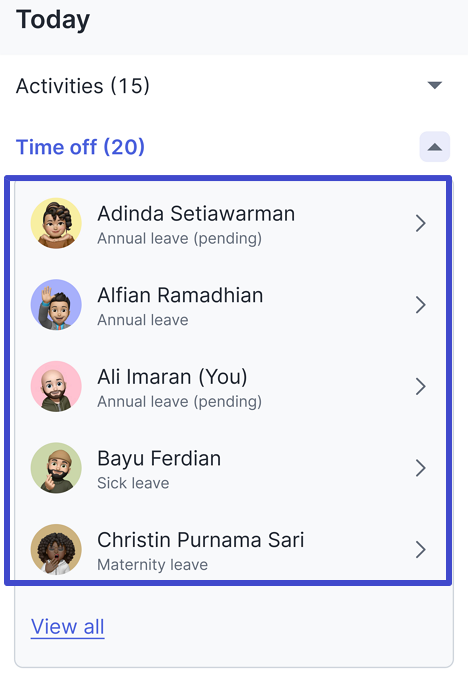Image resolution: width=468 pixels, height=679 pixels.
Task: Expand the Activities (15) section arrow
Action: pos(435,85)
